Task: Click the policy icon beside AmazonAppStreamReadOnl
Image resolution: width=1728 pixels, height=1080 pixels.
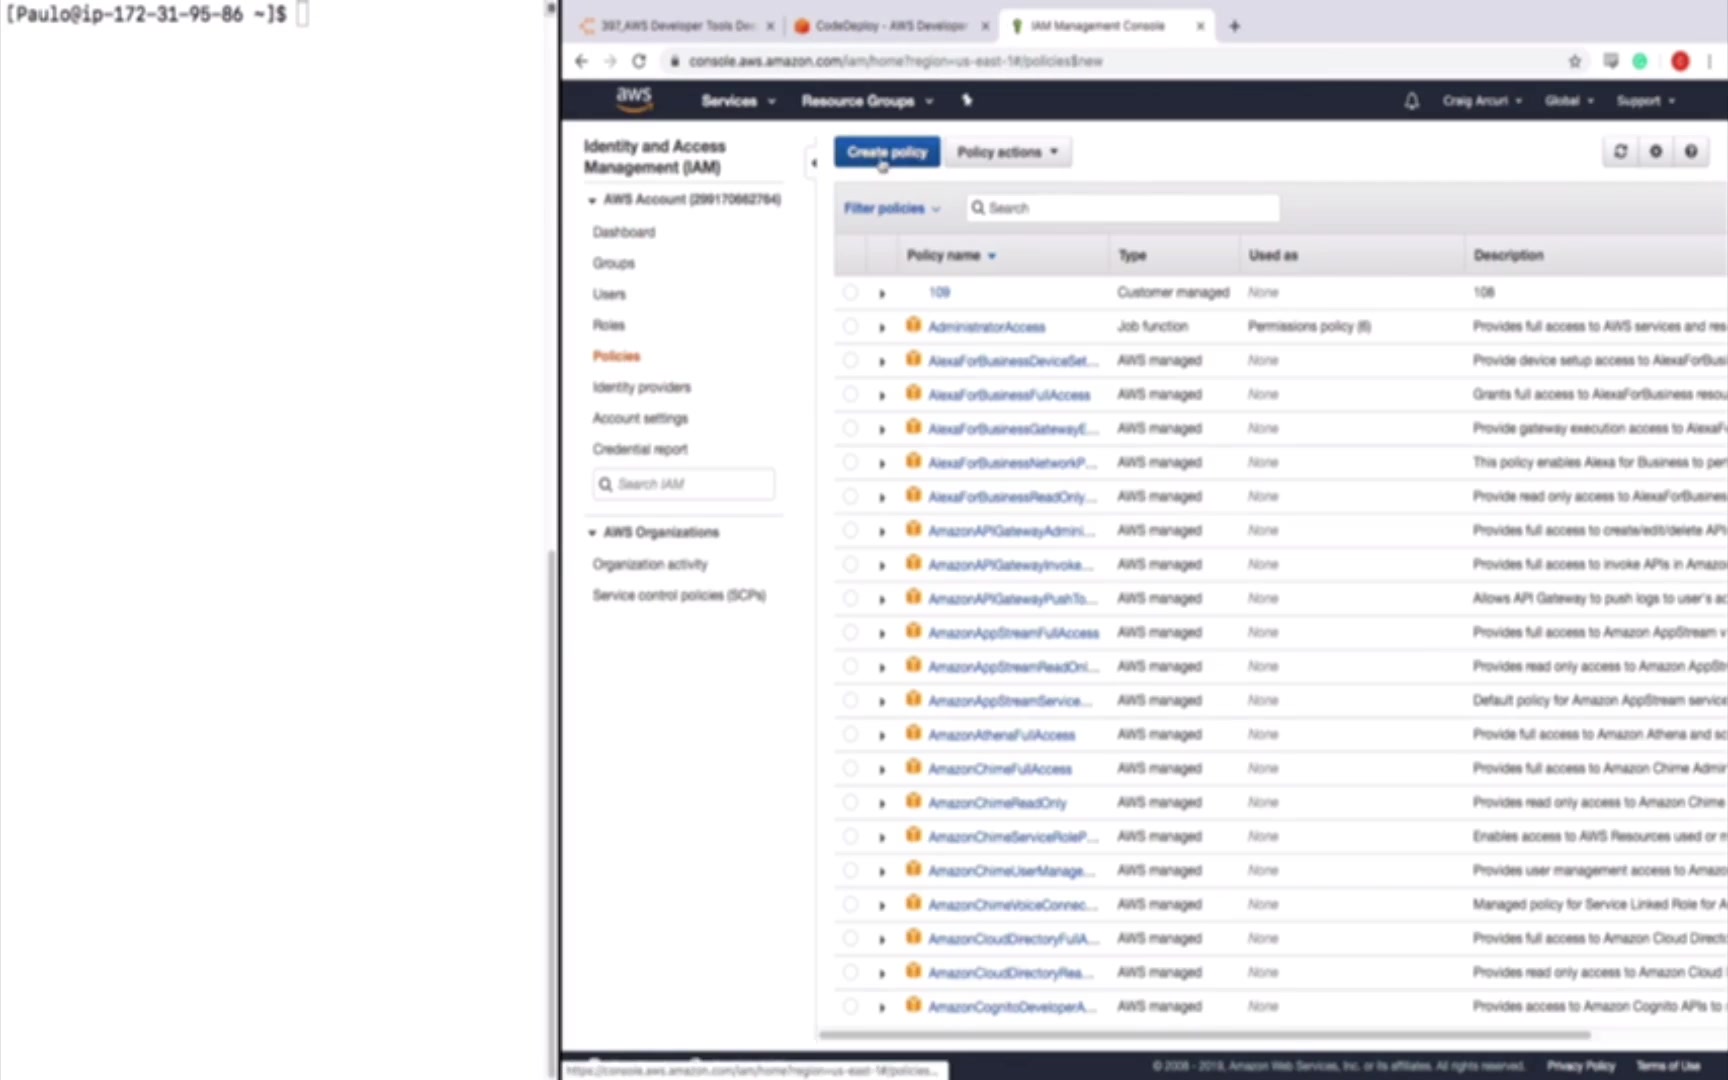Action: point(913,665)
